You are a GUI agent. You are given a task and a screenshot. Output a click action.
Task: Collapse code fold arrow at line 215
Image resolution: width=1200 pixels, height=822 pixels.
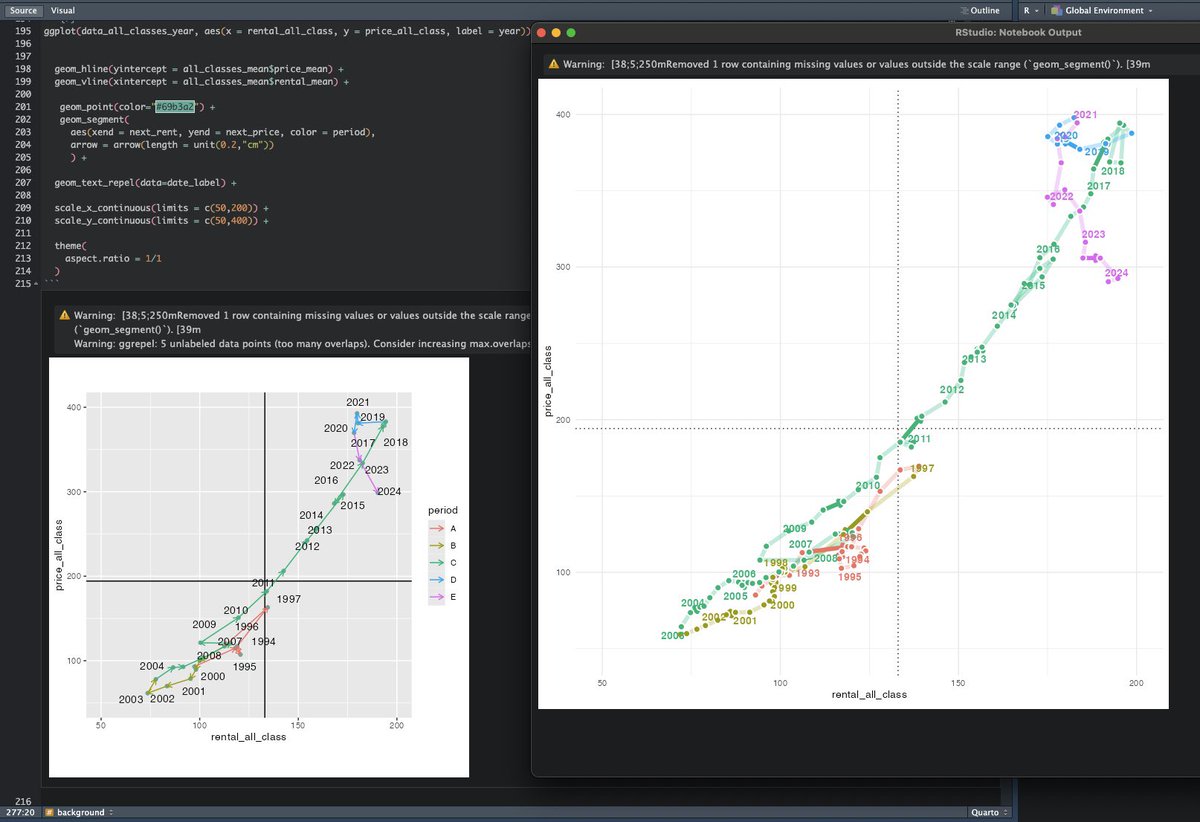pyautogui.click(x=37, y=284)
